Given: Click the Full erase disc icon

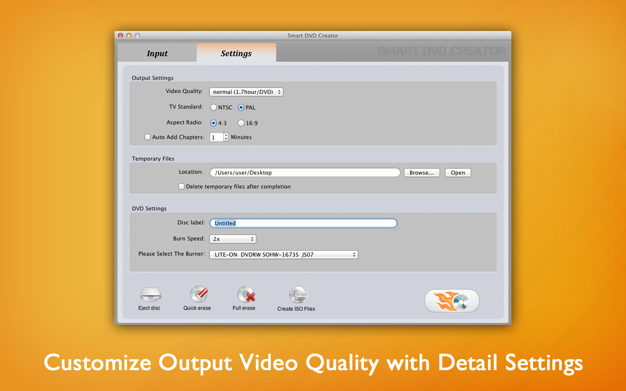Looking at the screenshot, I should pos(246,295).
